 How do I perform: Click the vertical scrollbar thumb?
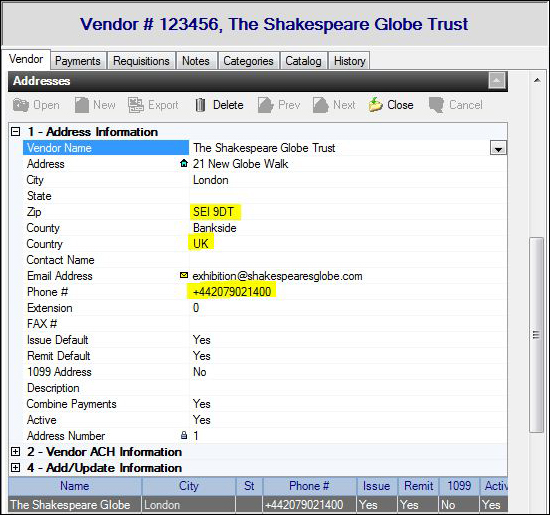click(x=536, y=335)
